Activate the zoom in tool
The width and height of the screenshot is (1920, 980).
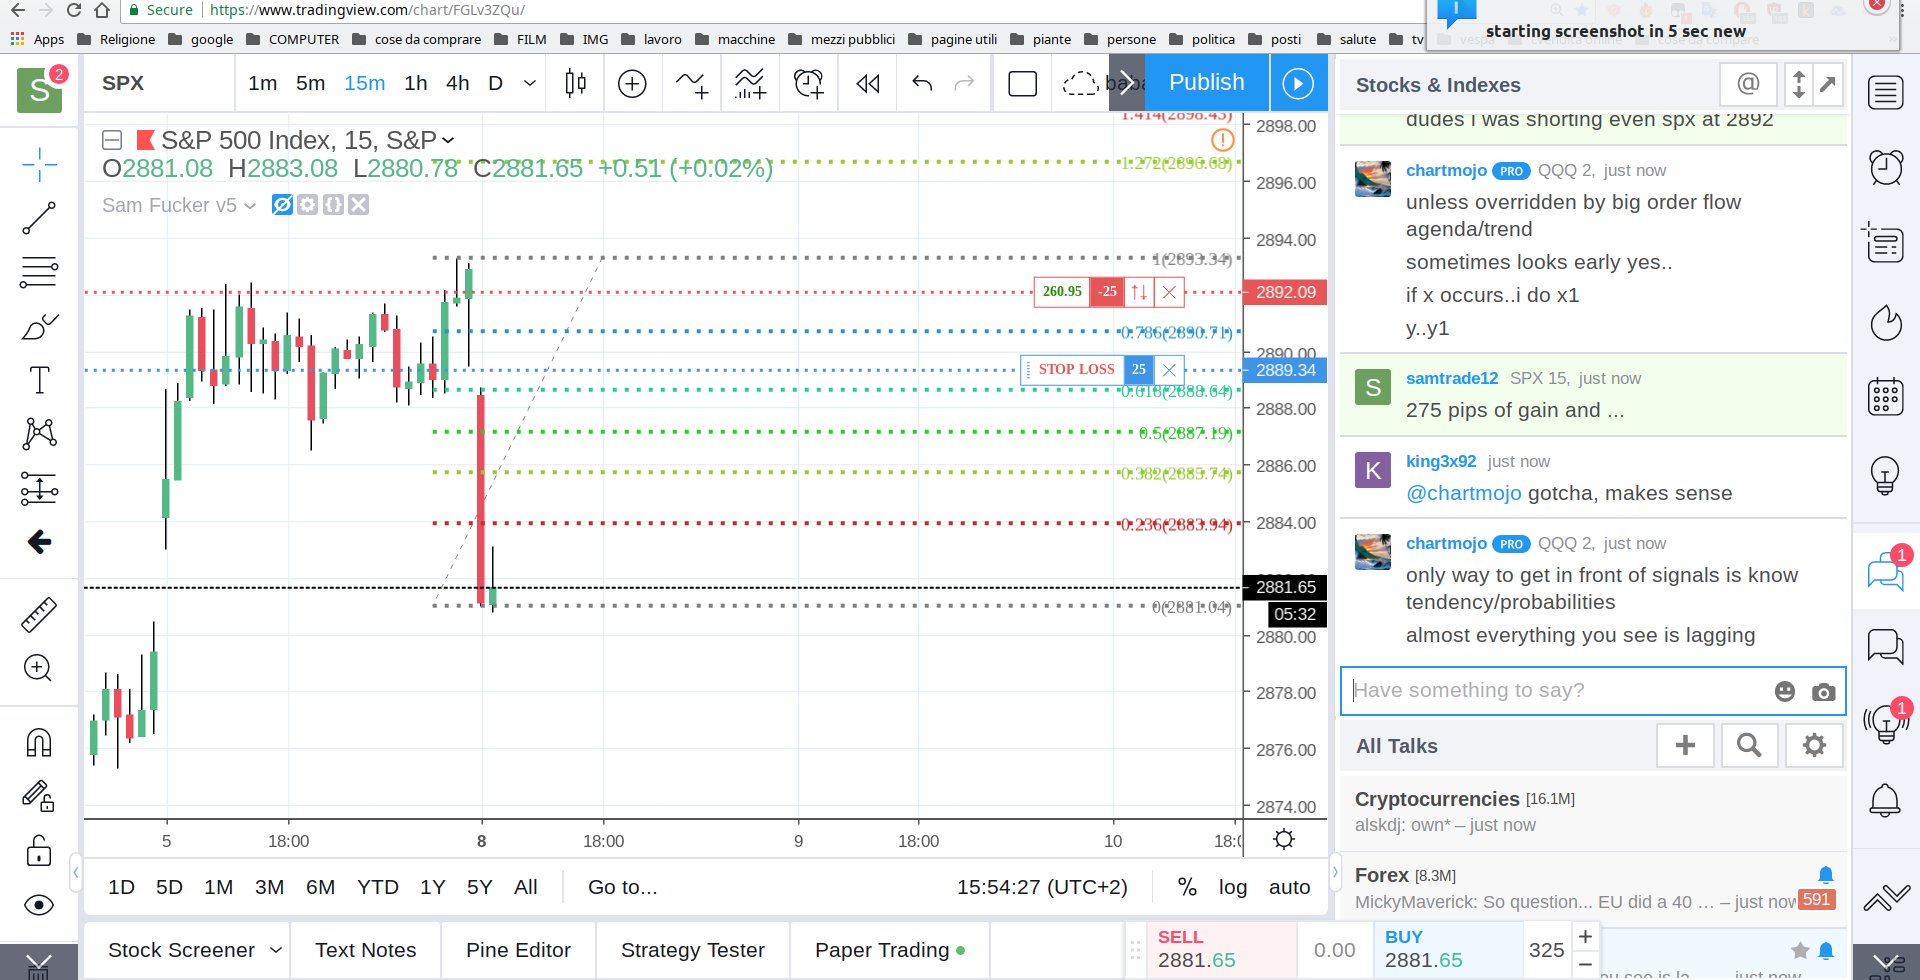39,668
